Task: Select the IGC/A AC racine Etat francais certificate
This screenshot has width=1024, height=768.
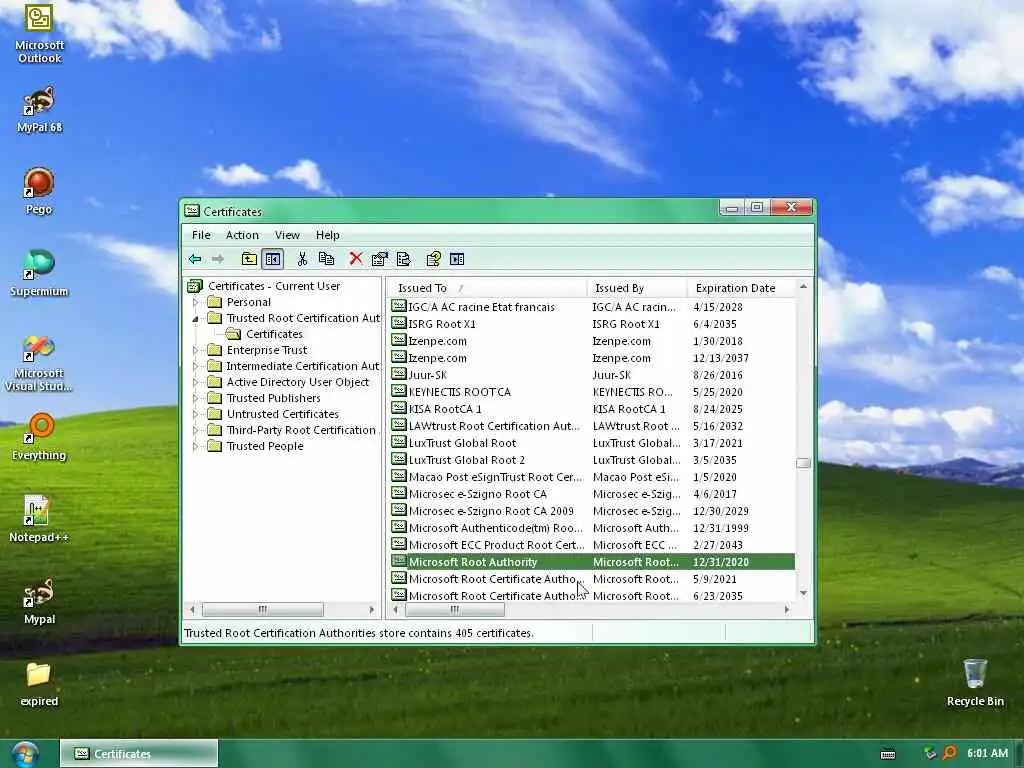Action: (592, 307)
